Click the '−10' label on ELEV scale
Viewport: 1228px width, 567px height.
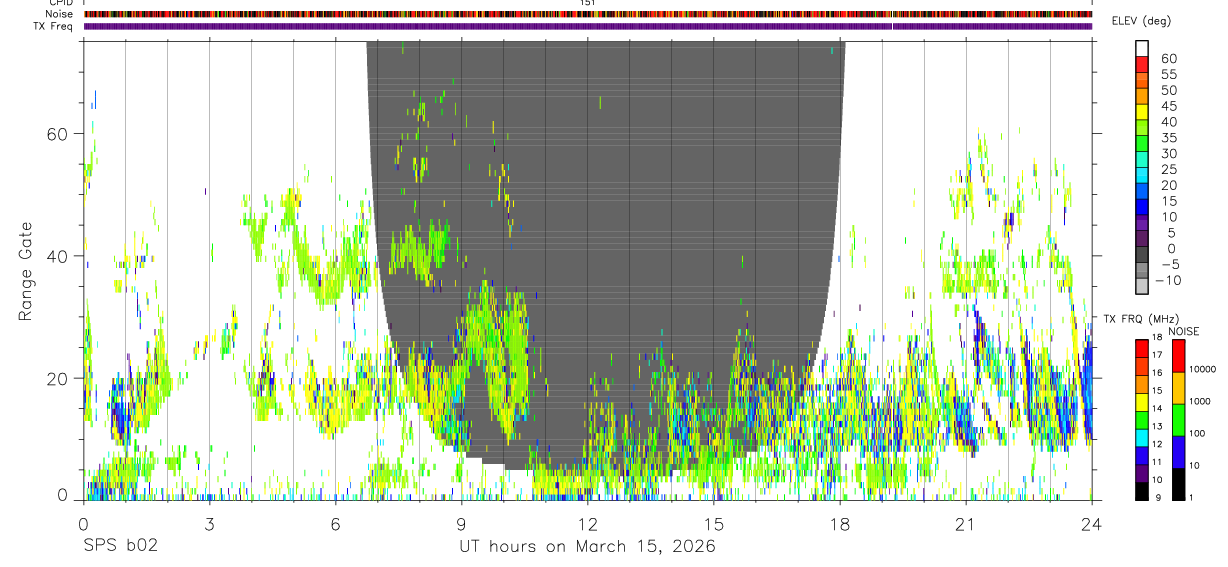tap(1169, 281)
